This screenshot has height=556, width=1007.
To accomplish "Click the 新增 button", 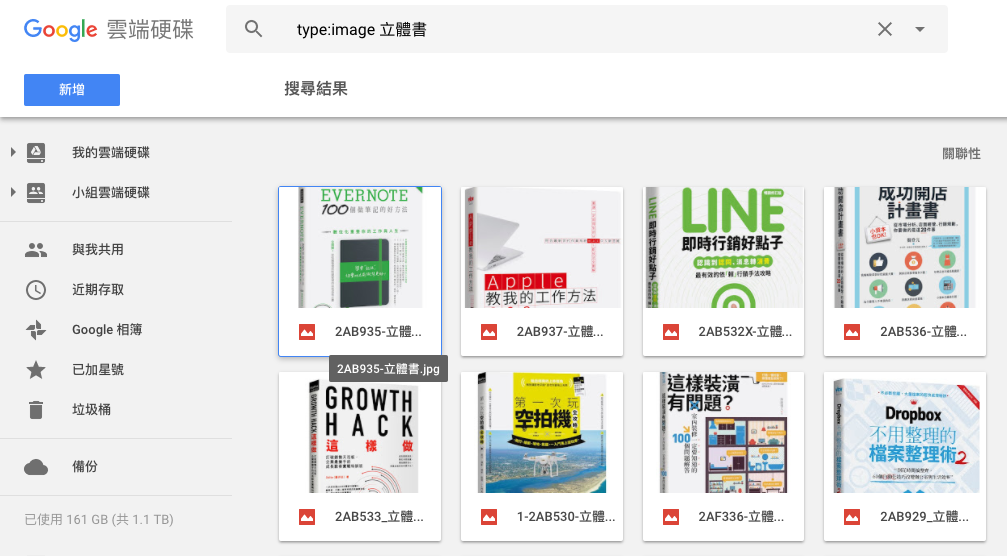I will tap(72, 90).
